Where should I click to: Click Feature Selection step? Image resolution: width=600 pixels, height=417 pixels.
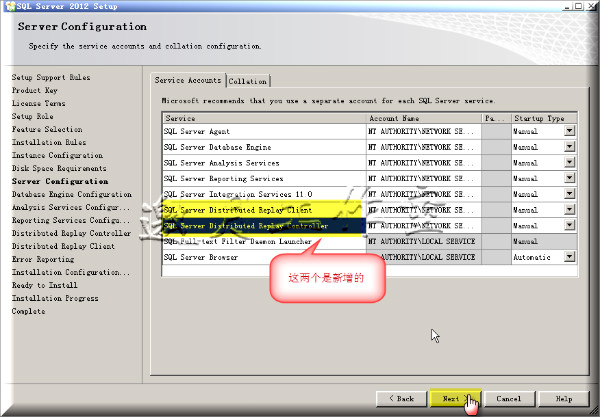(x=47, y=129)
